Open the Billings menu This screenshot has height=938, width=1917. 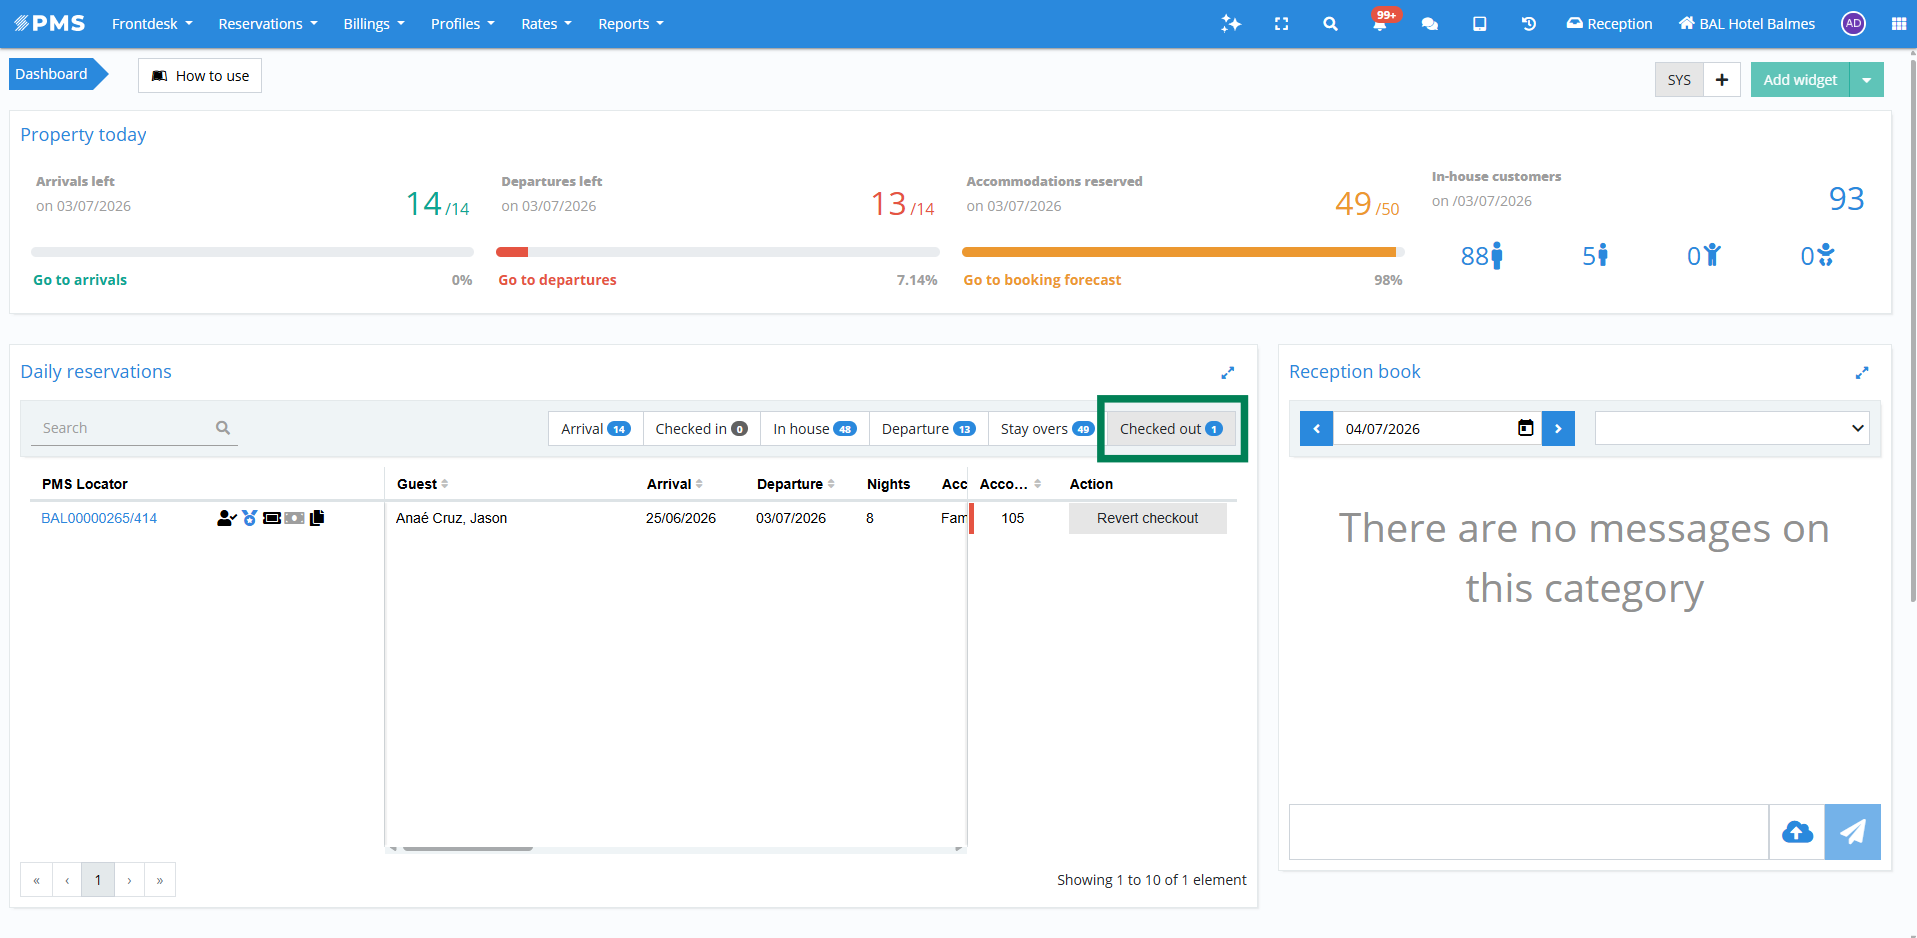(374, 24)
